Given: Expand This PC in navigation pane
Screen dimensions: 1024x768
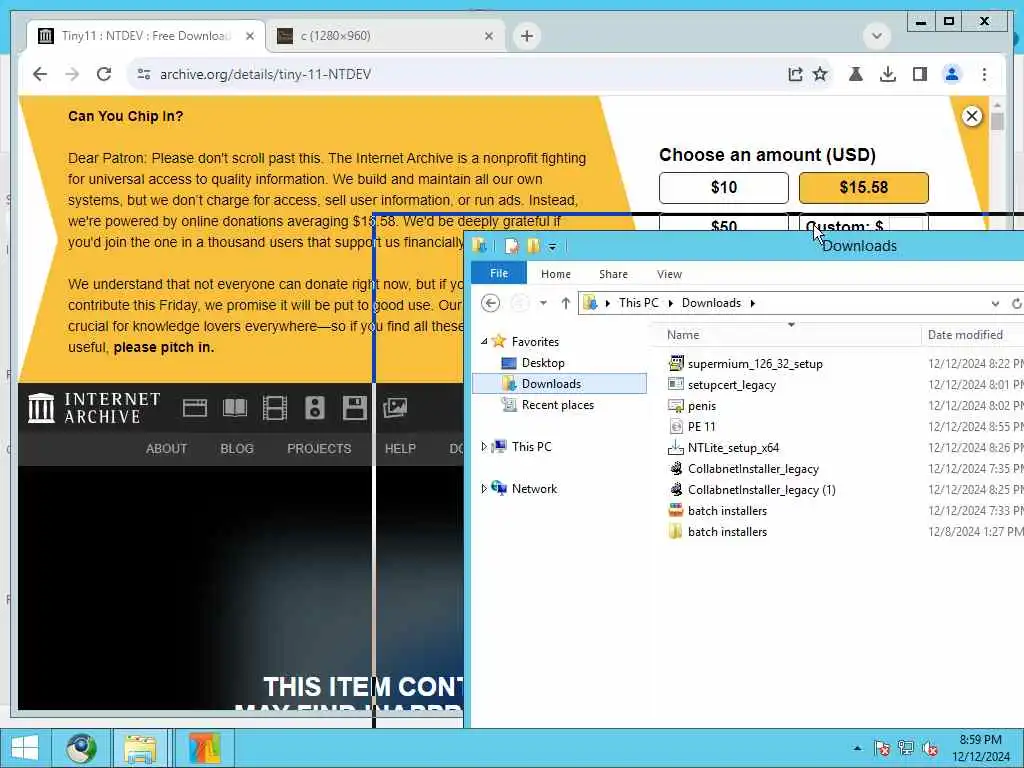Looking at the screenshot, I should (484, 447).
